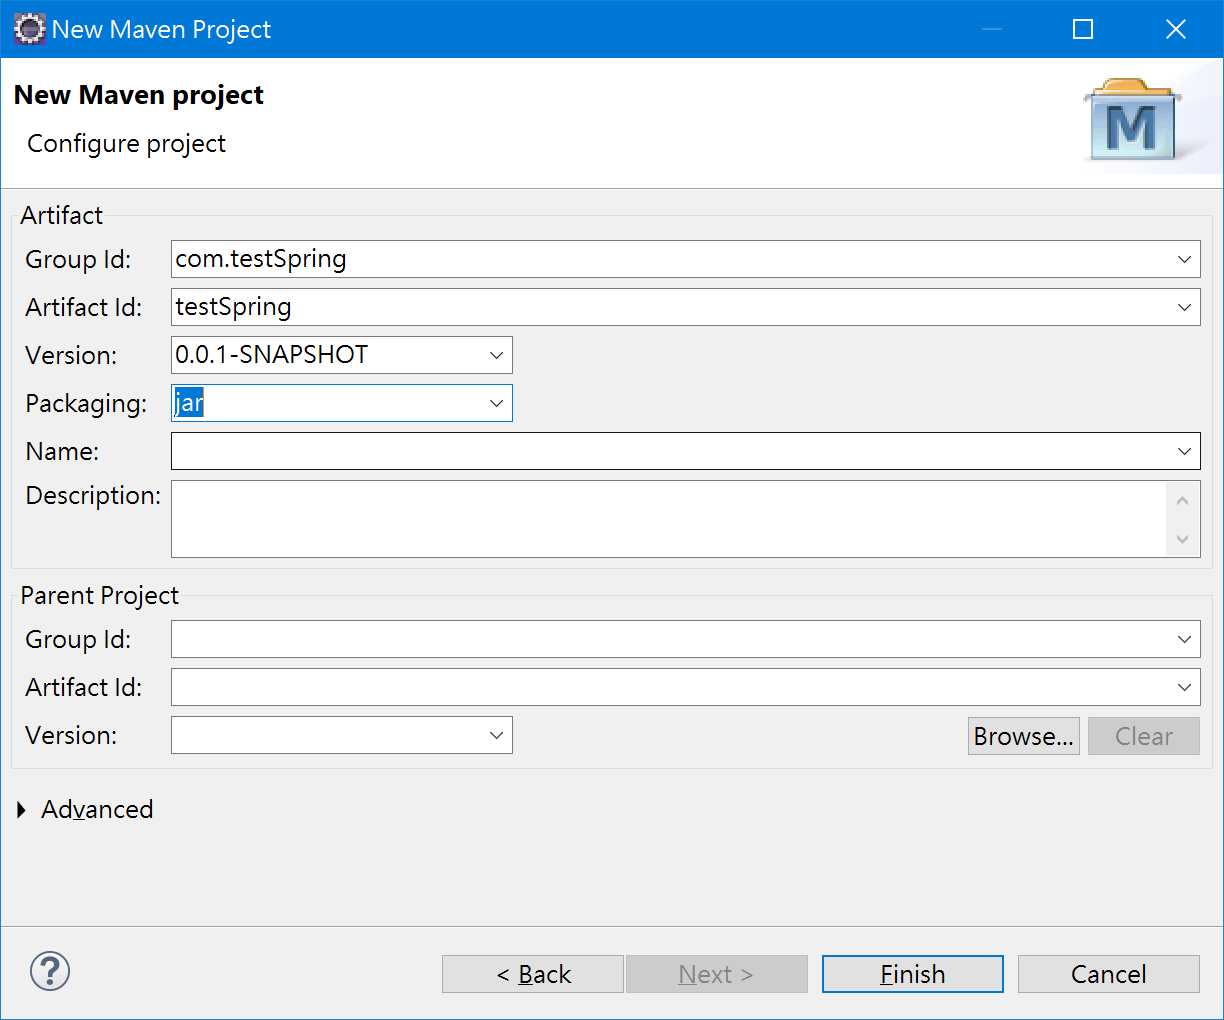Click the help question mark icon

pos(50,971)
